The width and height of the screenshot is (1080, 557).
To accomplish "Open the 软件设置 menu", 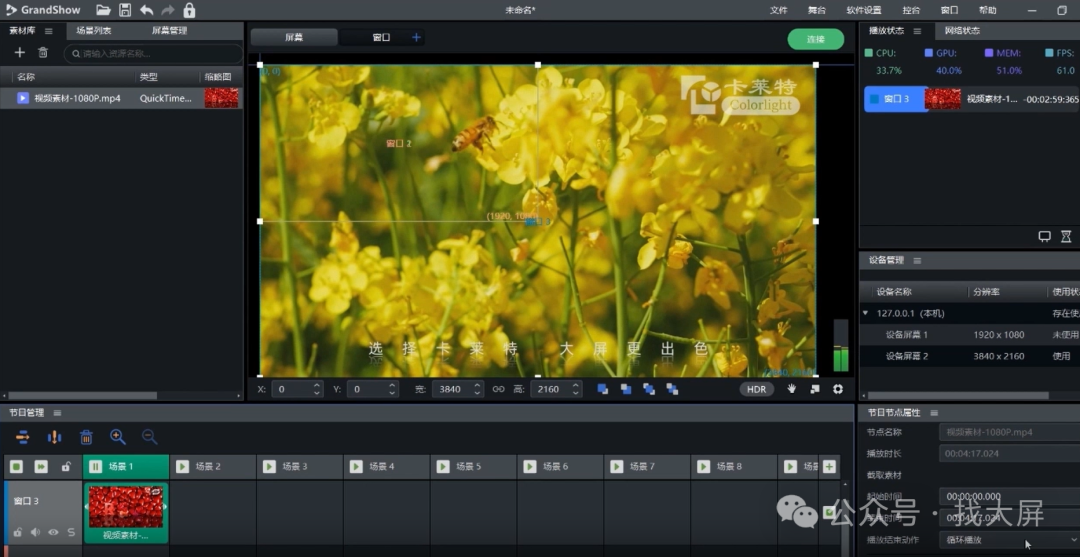I will pos(864,10).
